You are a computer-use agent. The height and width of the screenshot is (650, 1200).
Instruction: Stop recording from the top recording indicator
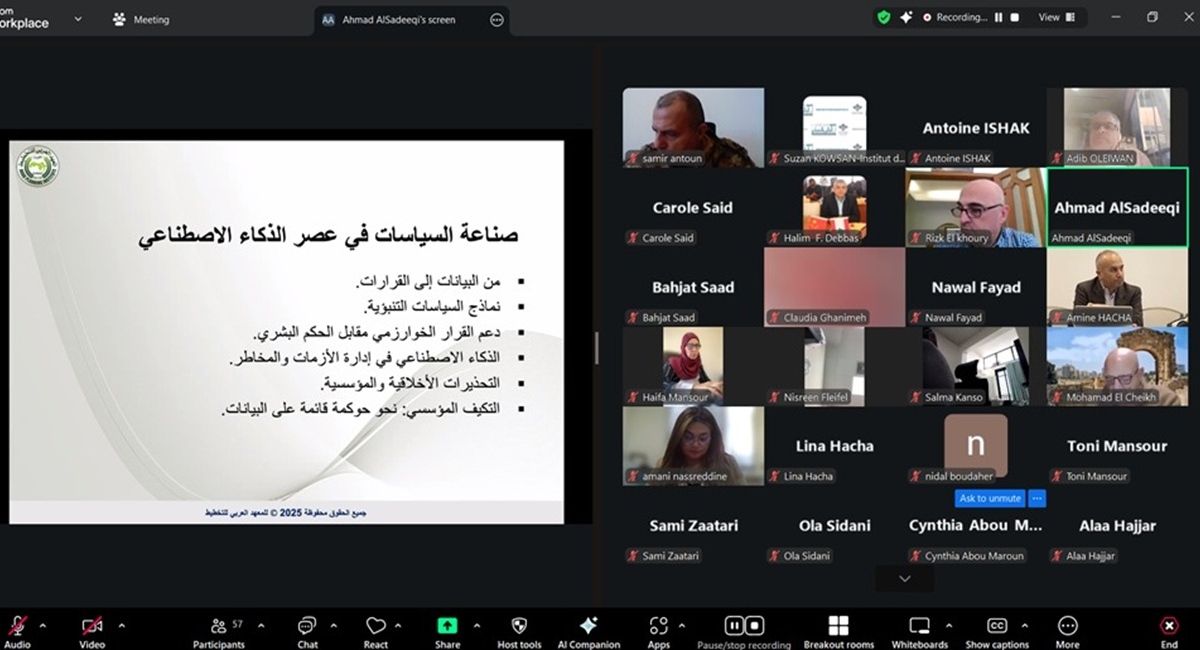click(x=1015, y=17)
